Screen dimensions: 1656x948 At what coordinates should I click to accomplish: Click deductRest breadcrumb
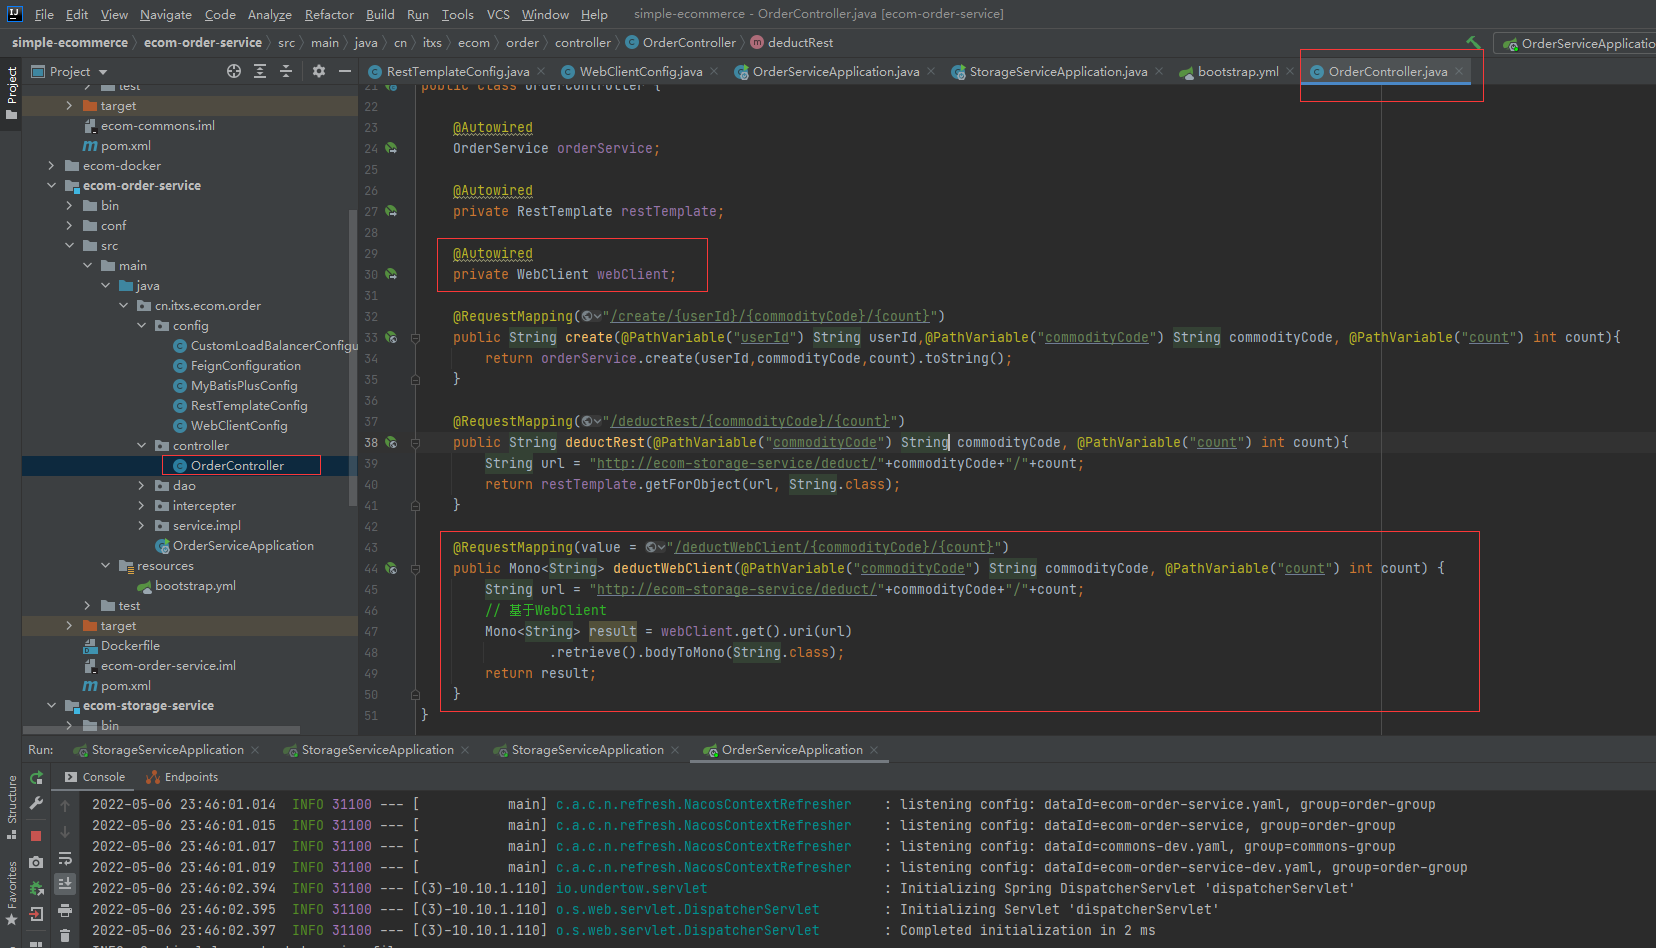pyautogui.click(x=800, y=43)
